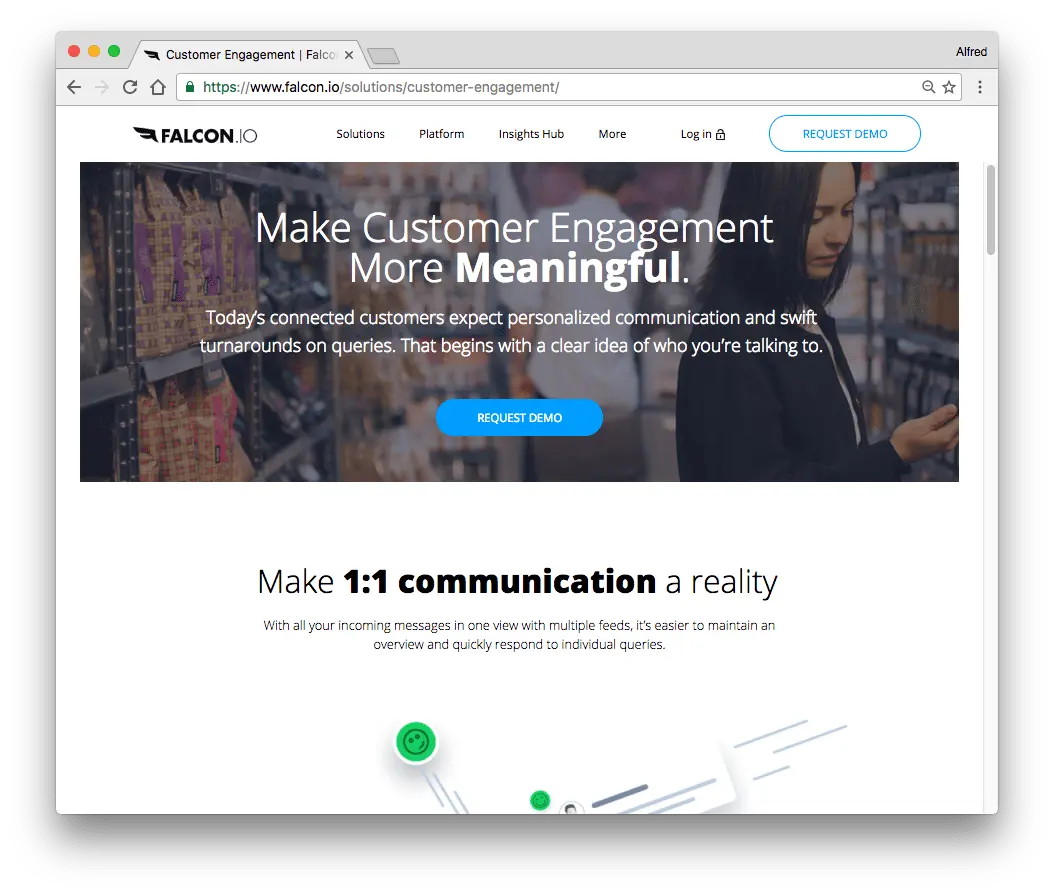
Task: Click the page vertical scrollbar thumb
Action: [990, 210]
